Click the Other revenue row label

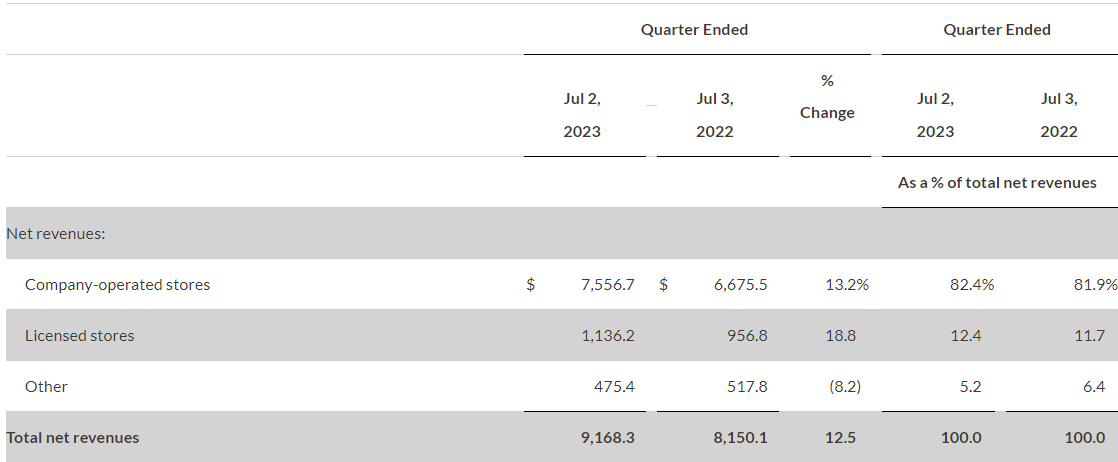pos(46,386)
